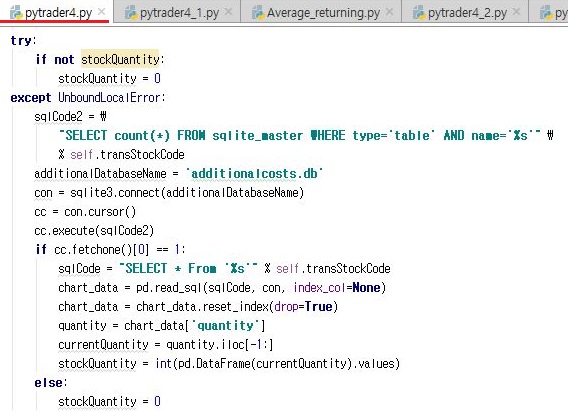The width and height of the screenshot is (568, 411).
Task: Click the Python file icon on pytrader4_1.py tab
Action: (131, 13)
